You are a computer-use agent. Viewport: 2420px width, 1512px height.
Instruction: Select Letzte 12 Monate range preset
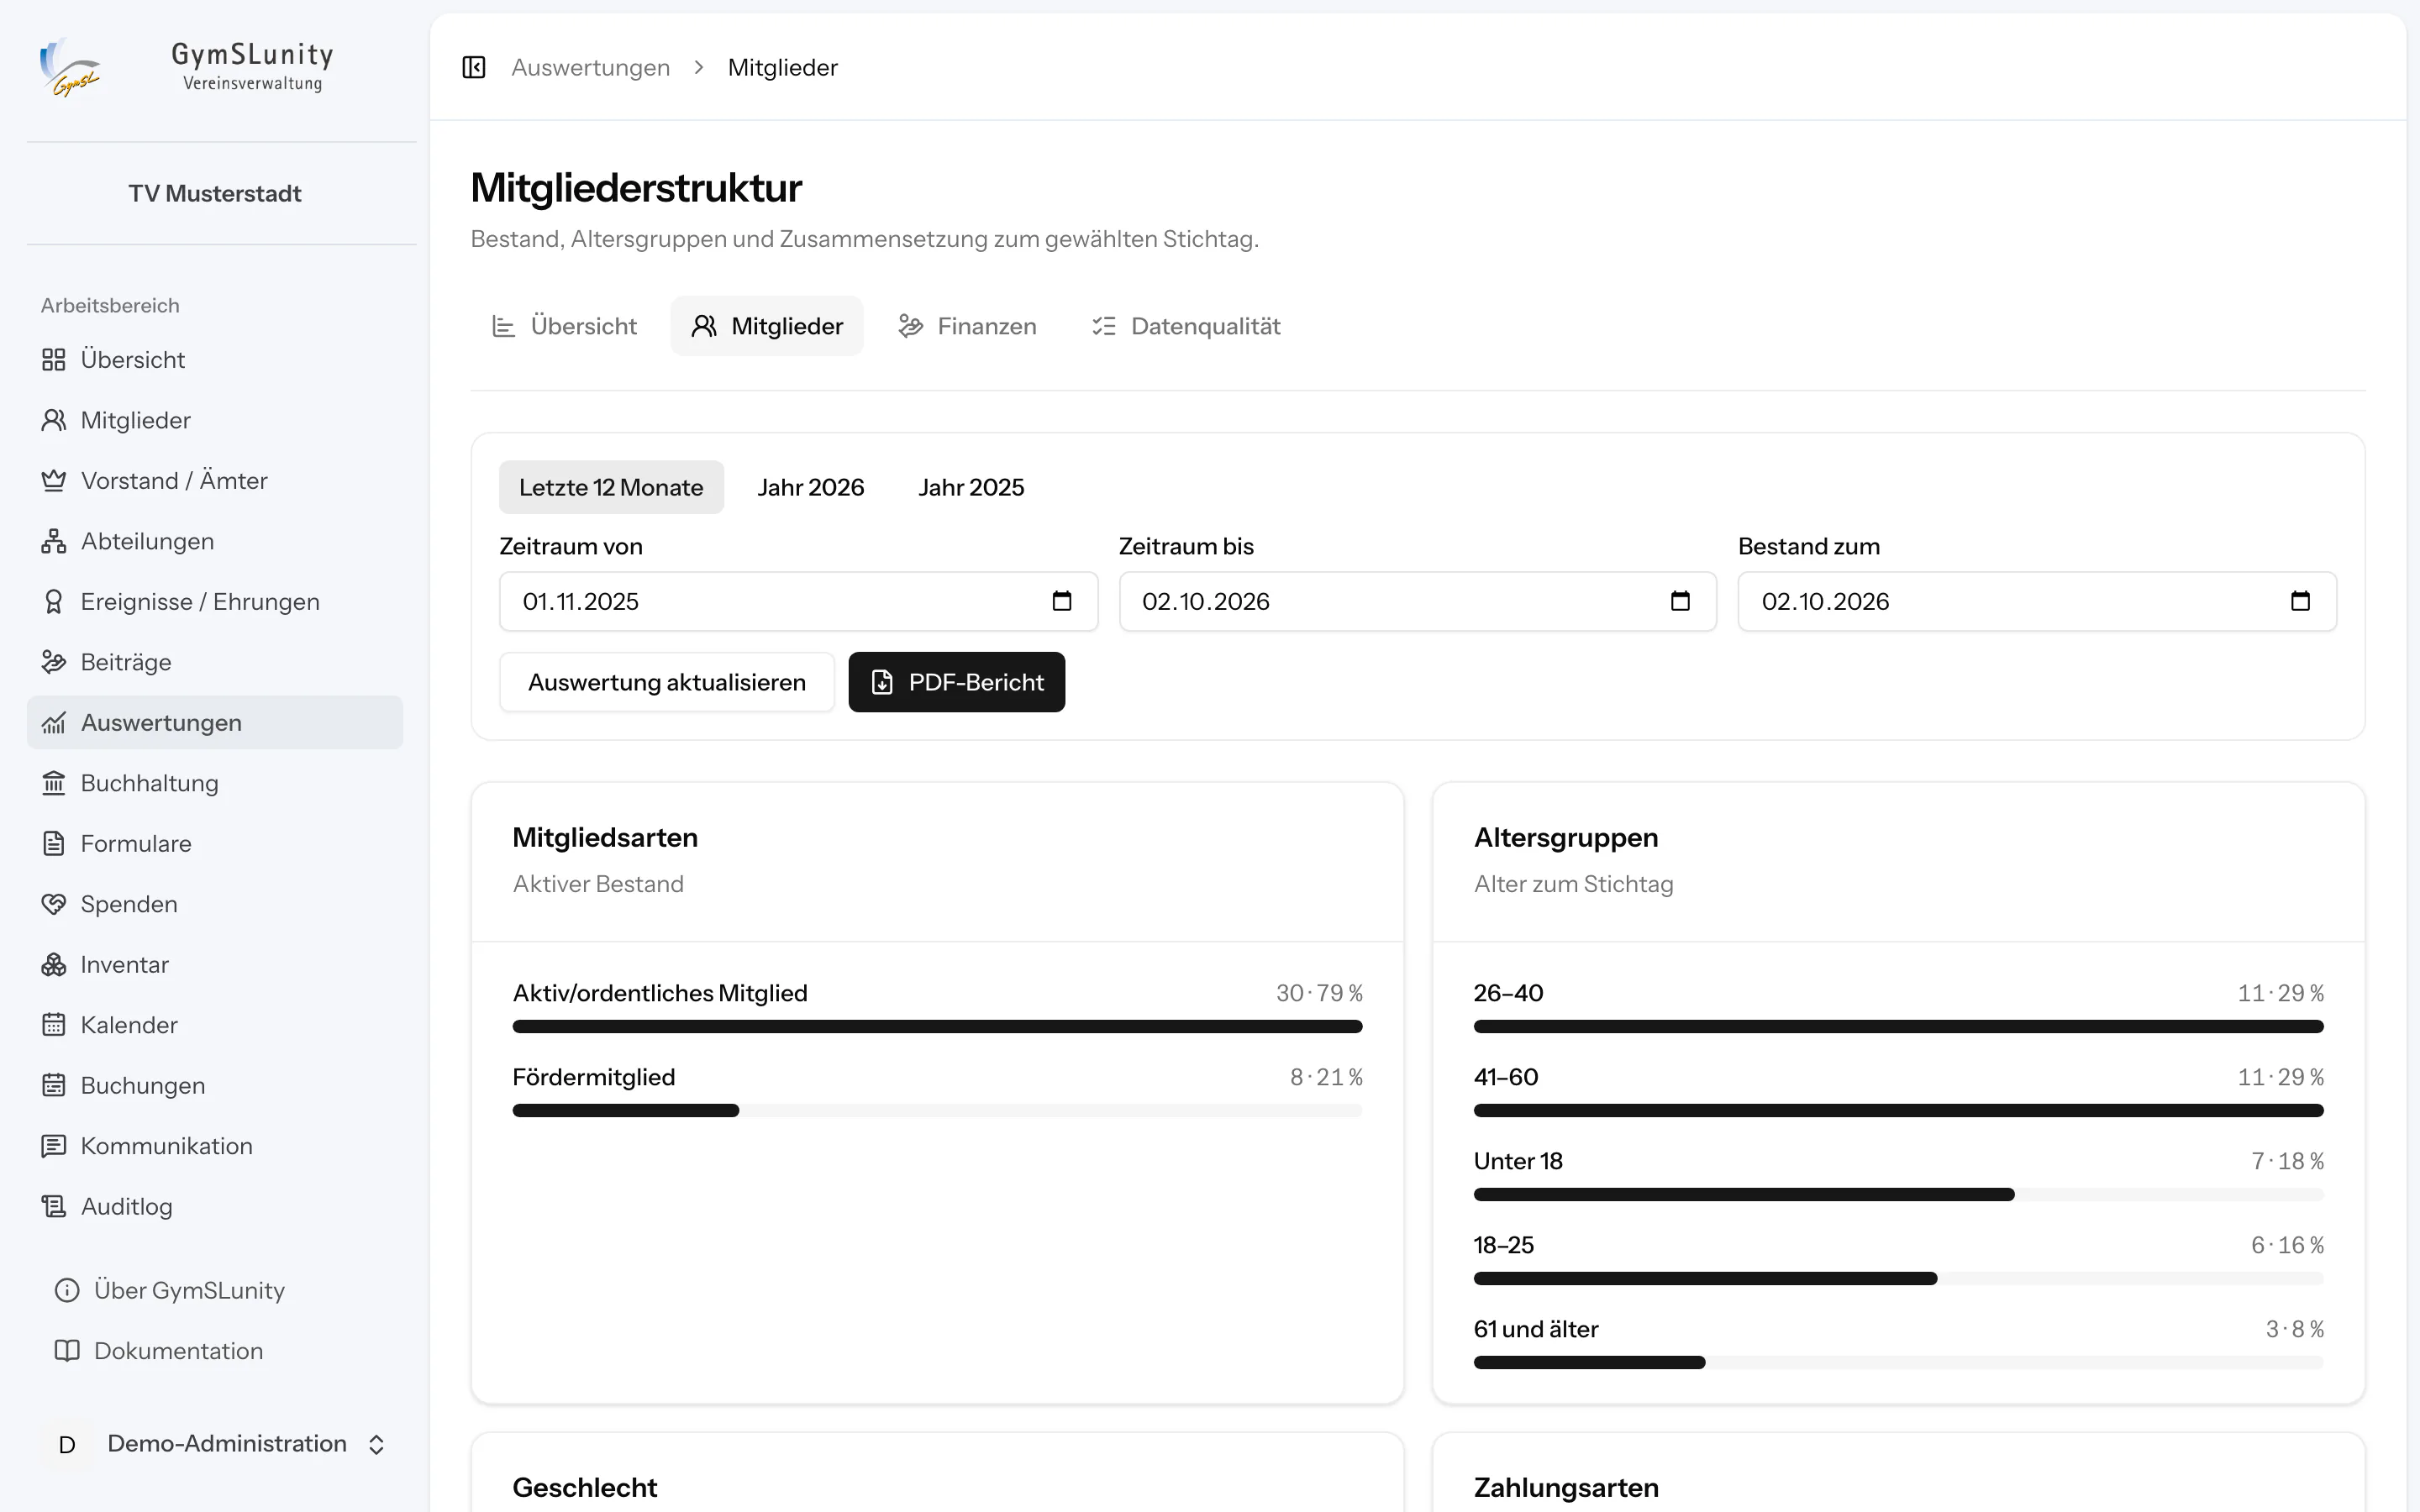[x=611, y=487]
